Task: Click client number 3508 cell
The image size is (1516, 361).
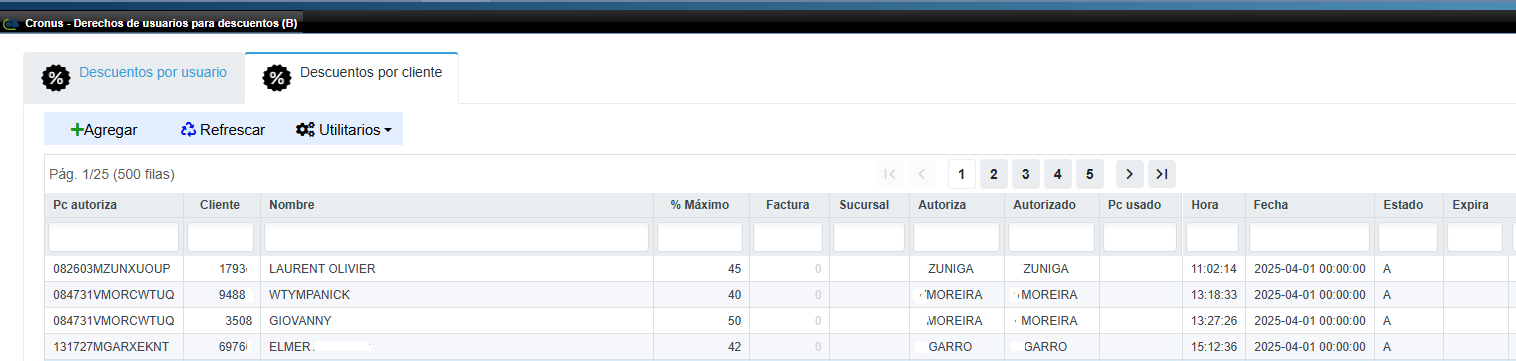Action: tap(221, 321)
